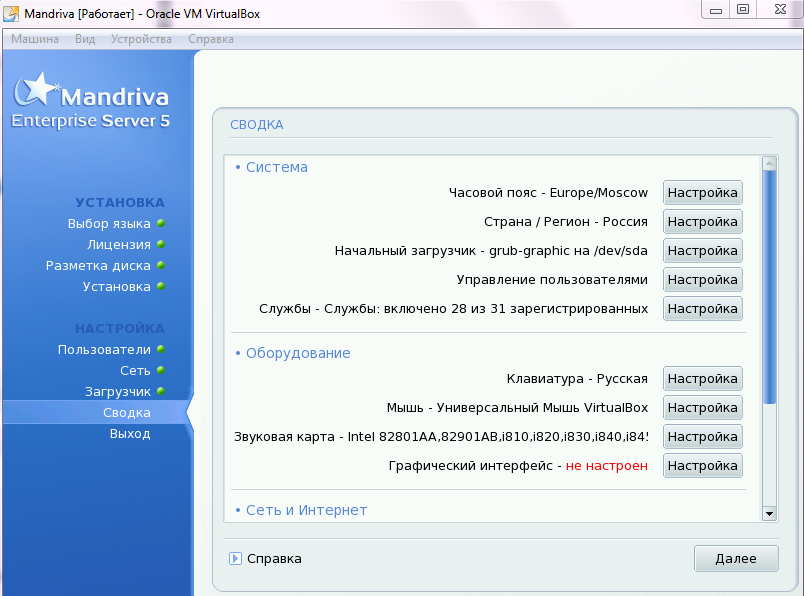Click the Mandriva star logo
The image size is (804, 596).
pos(36,89)
